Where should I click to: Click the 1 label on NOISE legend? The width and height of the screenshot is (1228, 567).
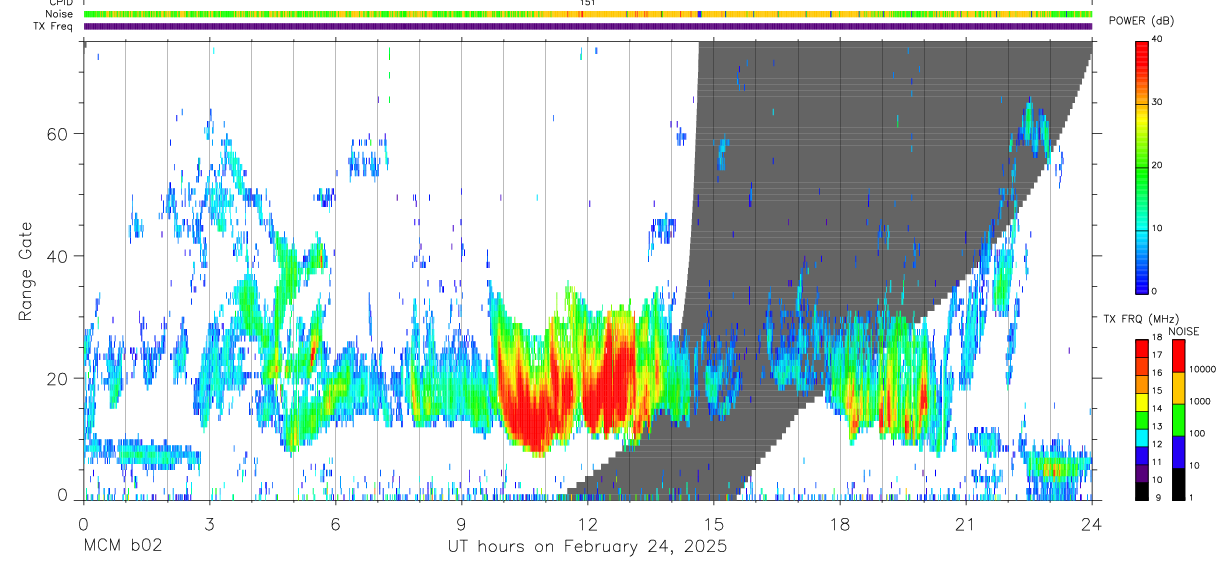click(1192, 497)
